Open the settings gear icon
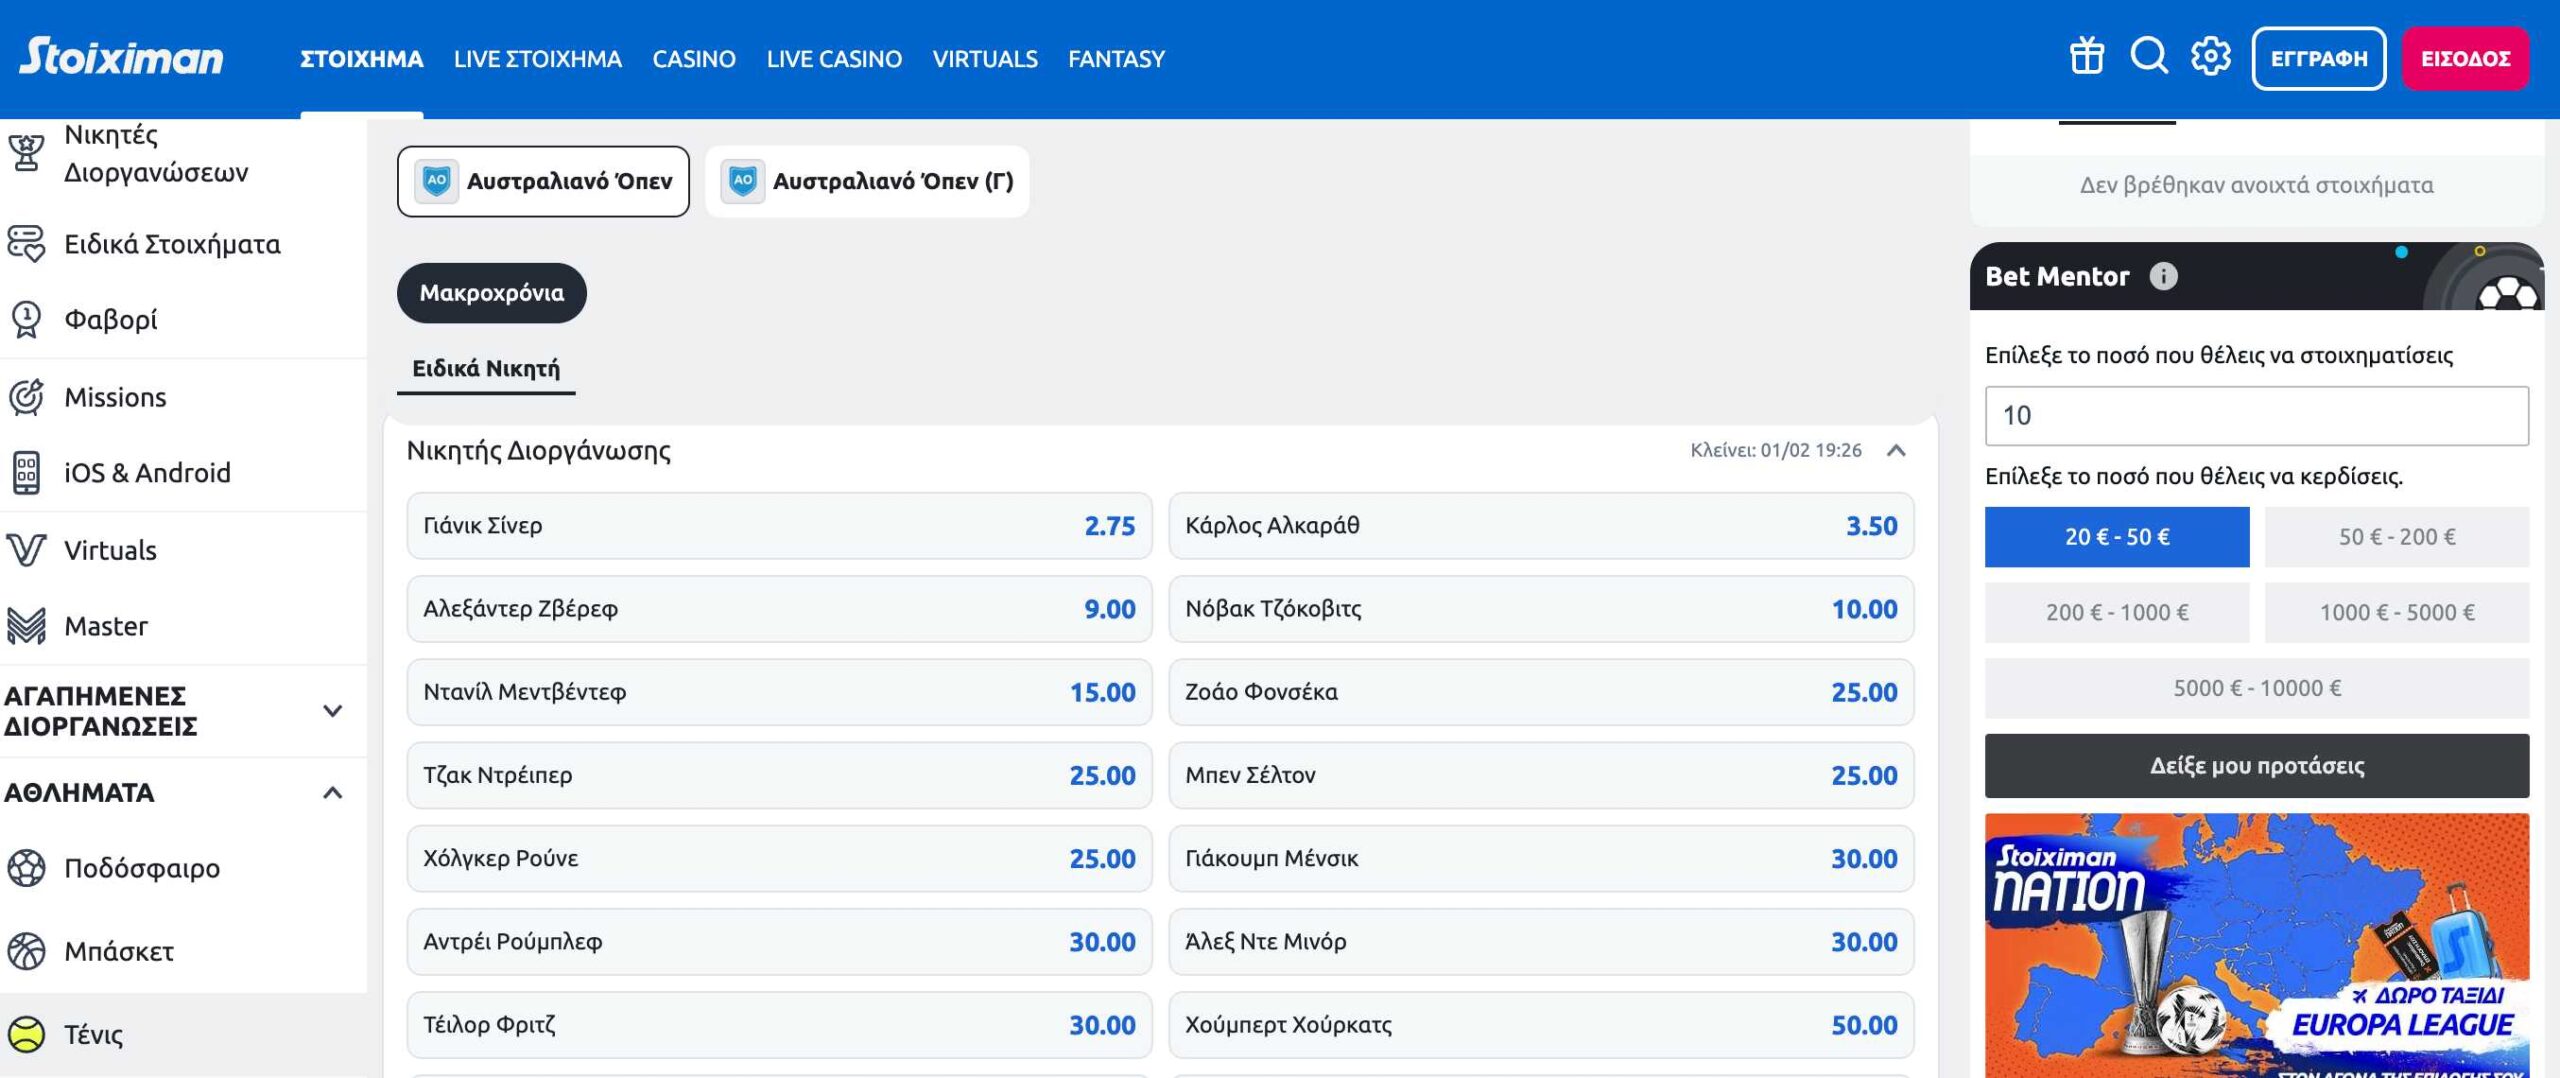Screen dimensions: 2560x1078 [2211, 56]
